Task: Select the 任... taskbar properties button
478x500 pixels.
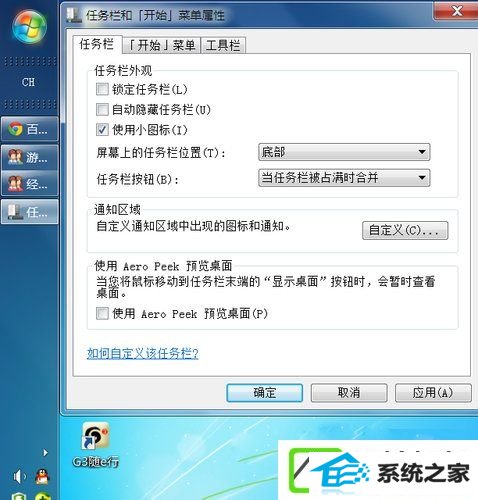Action: pos(30,211)
